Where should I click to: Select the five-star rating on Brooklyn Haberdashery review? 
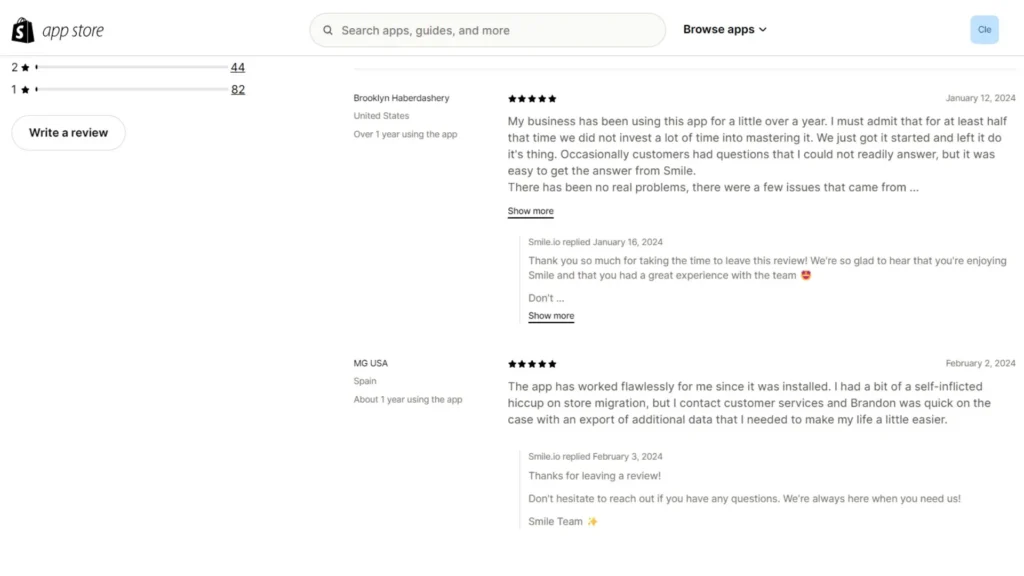(531, 98)
